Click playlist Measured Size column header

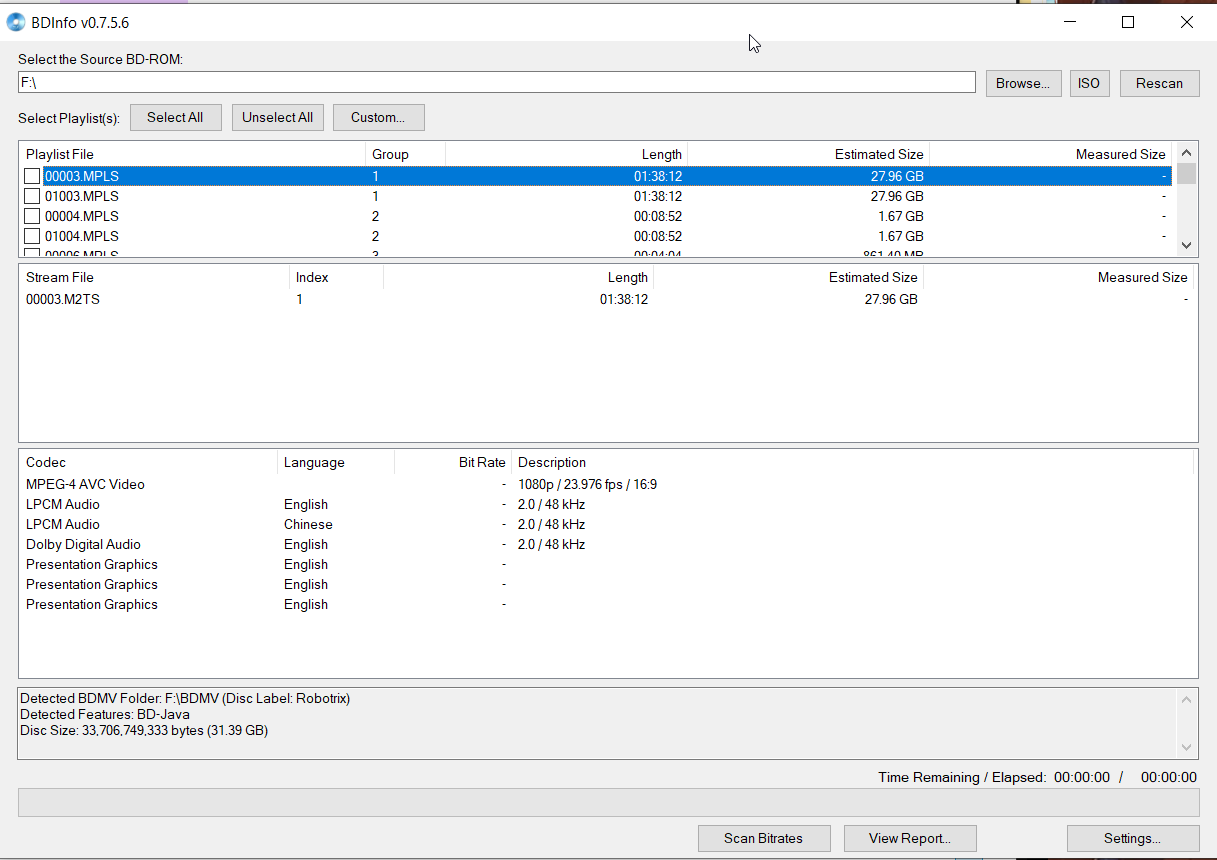click(x=1051, y=154)
